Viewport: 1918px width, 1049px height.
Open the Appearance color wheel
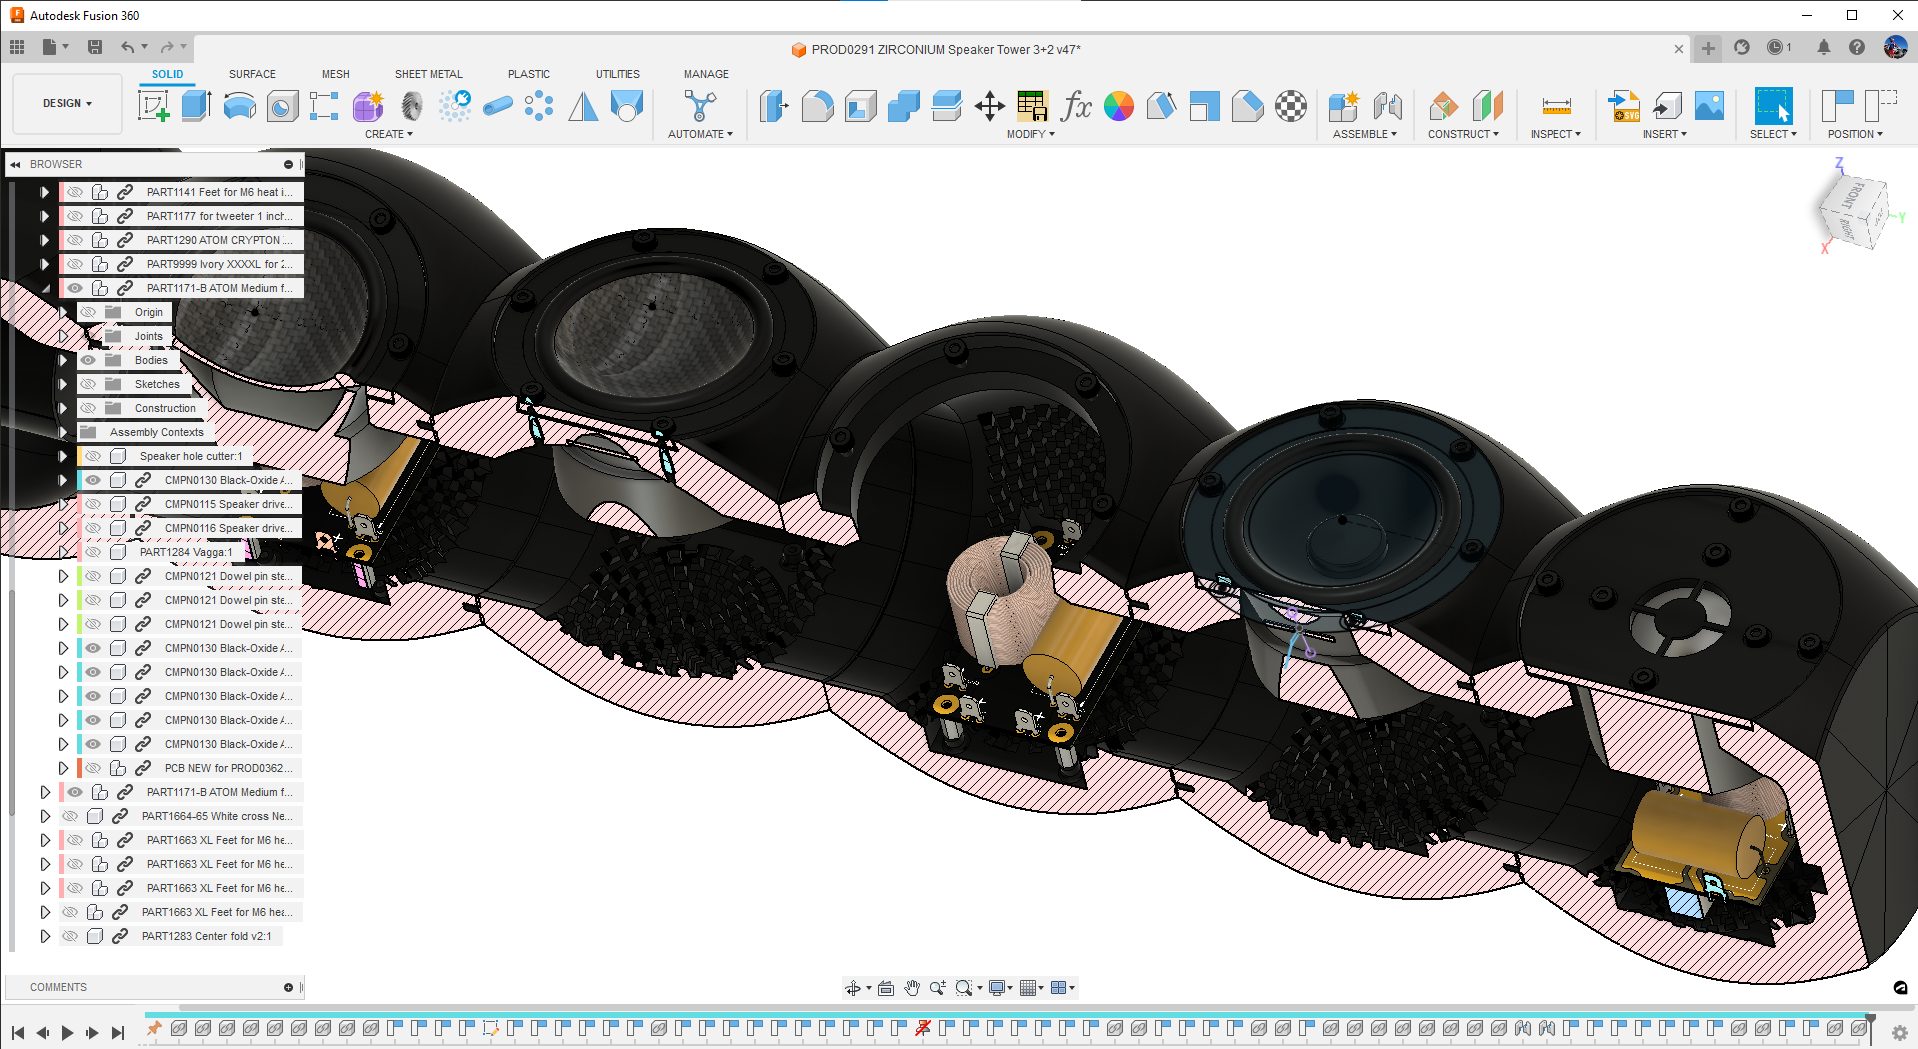[1120, 105]
